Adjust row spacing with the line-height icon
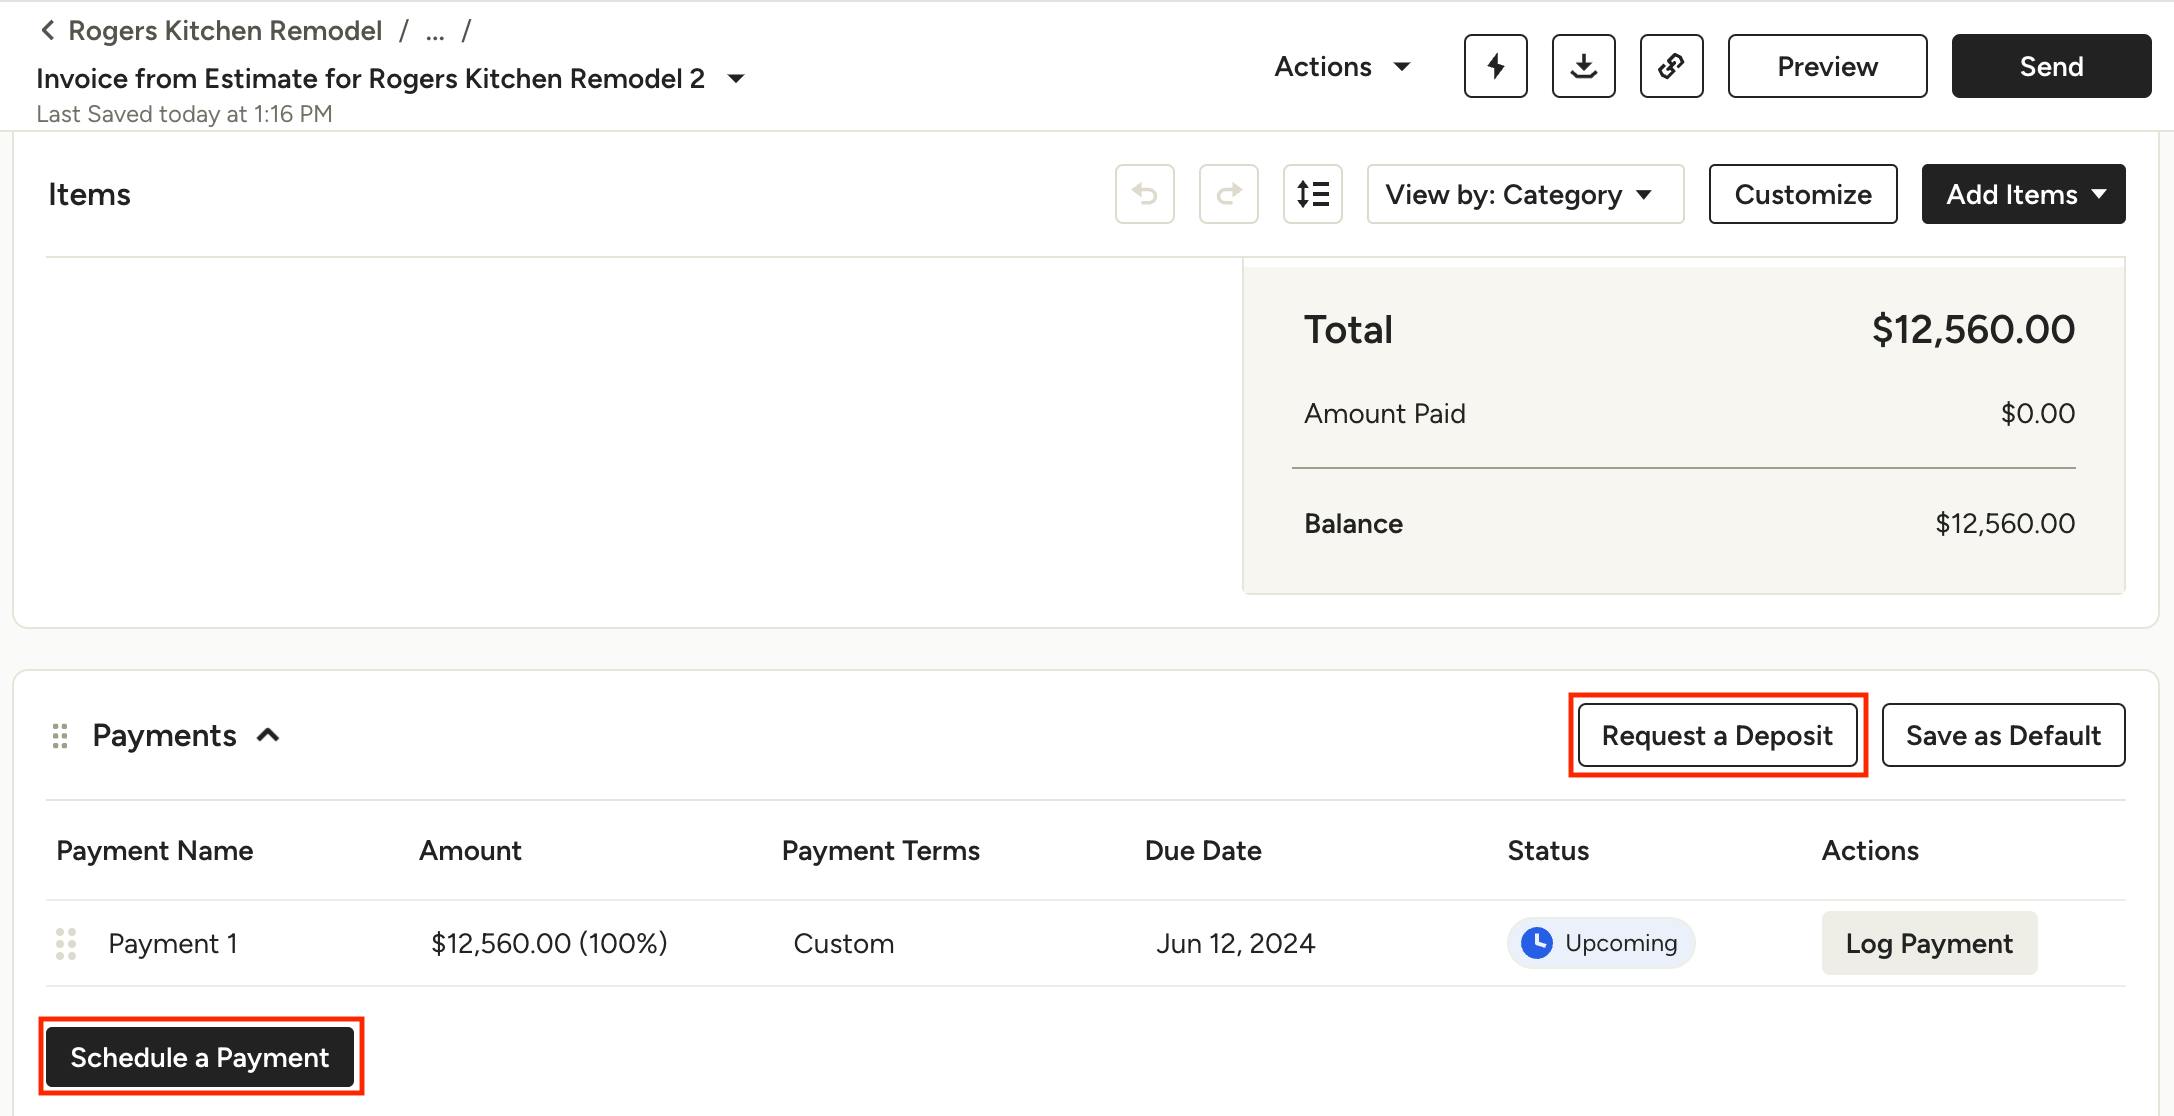Screen dimensions: 2174x1116 pyautogui.click(x=1312, y=194)
